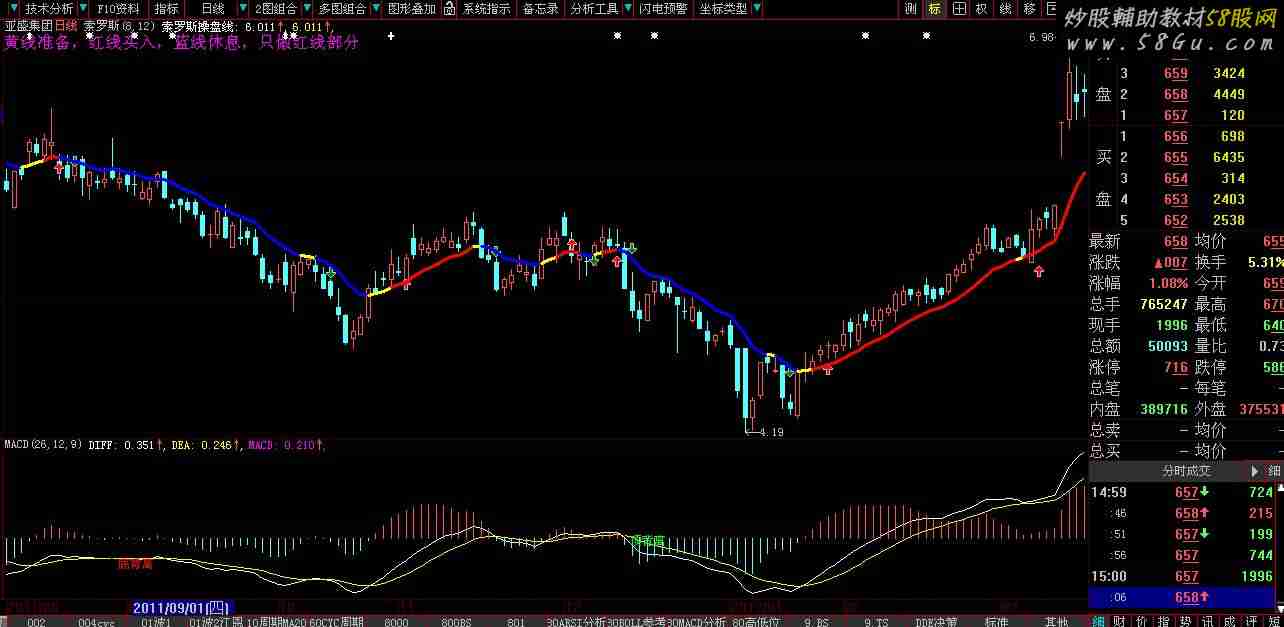Image resolution: width=1284 pixels, height=627 pixels.
Task: Click the 15:00 trade time entry
Action: (1107, 576)
